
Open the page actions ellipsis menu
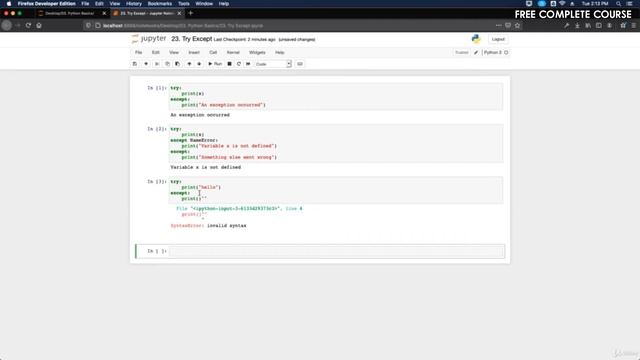[x=498, y=25]
